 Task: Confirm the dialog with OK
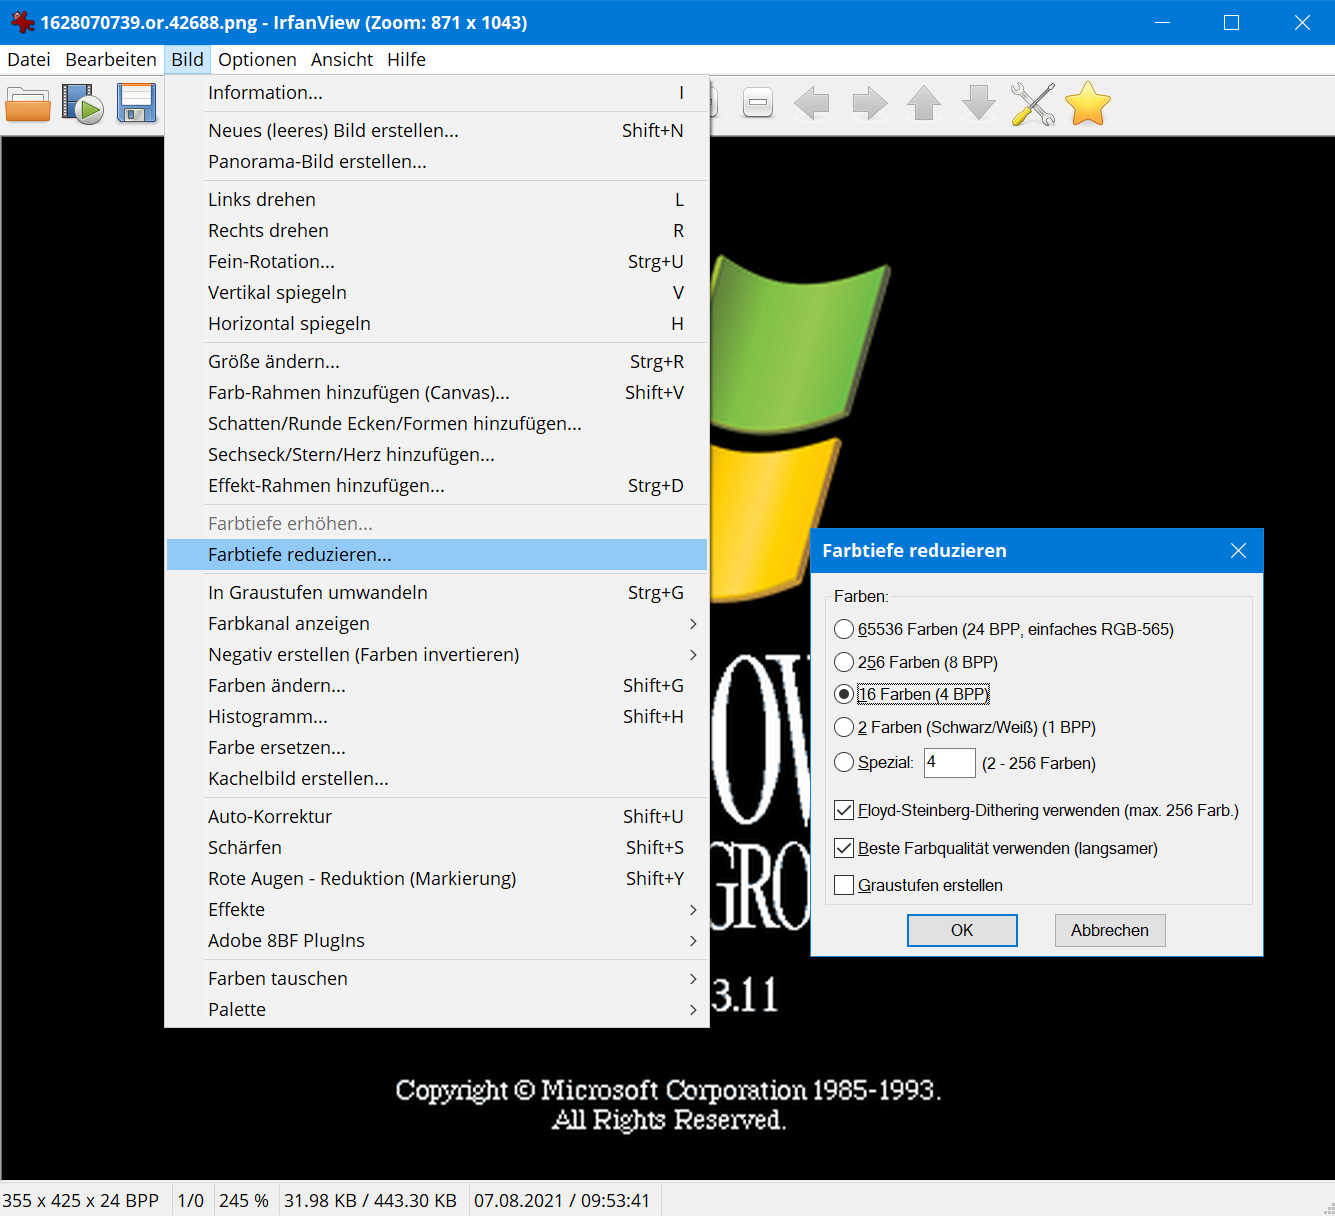pyautogui.click(x=961, y=930)
